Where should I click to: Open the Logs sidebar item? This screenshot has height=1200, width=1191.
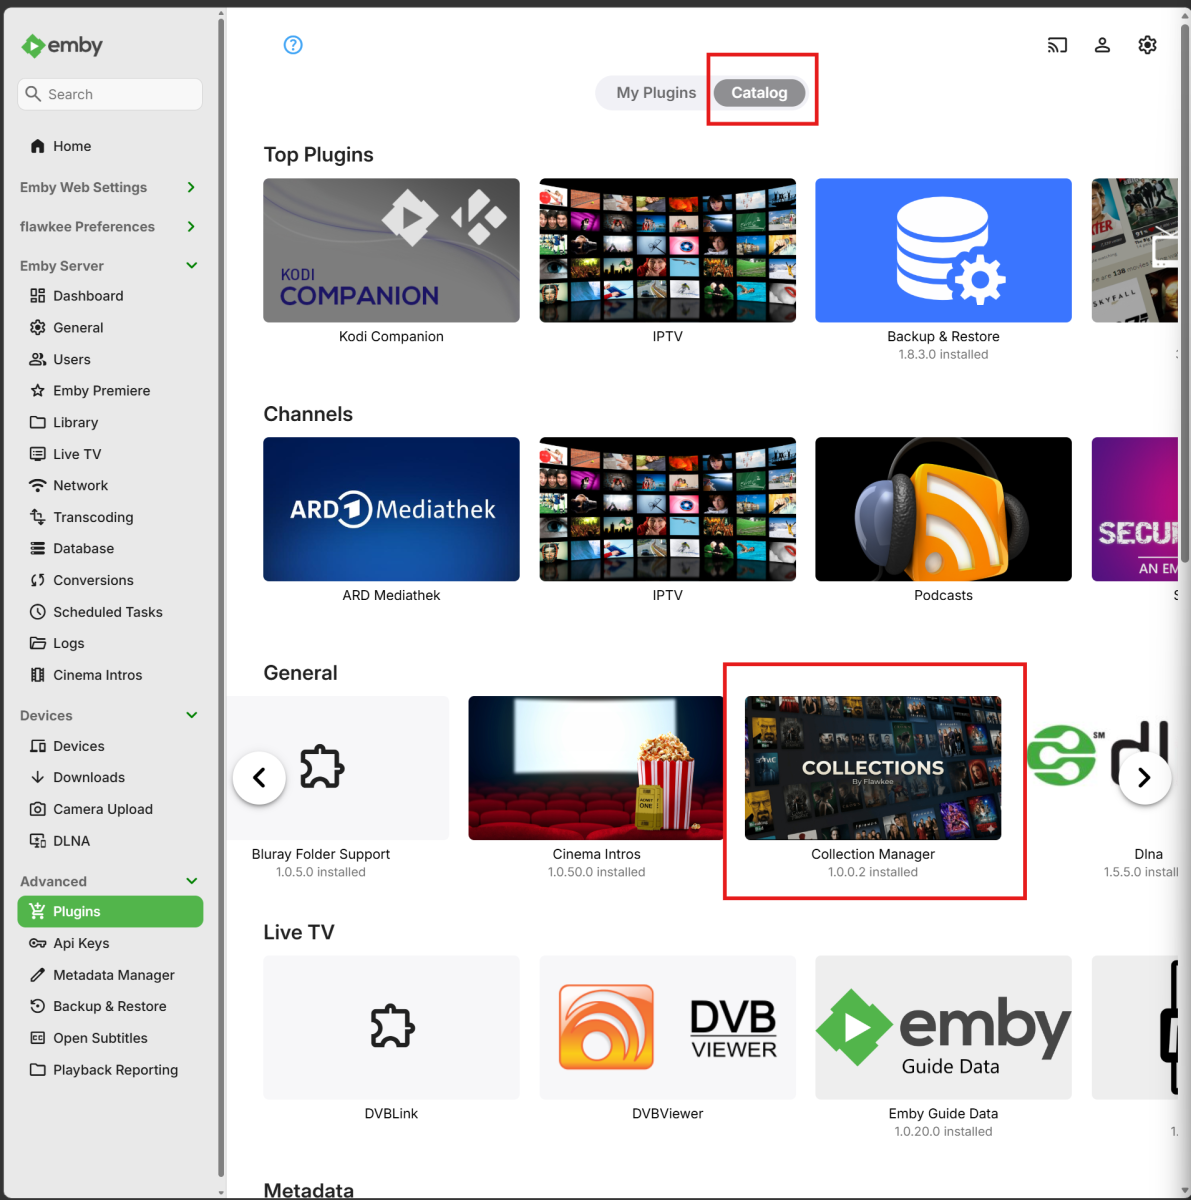pos(110,643)
